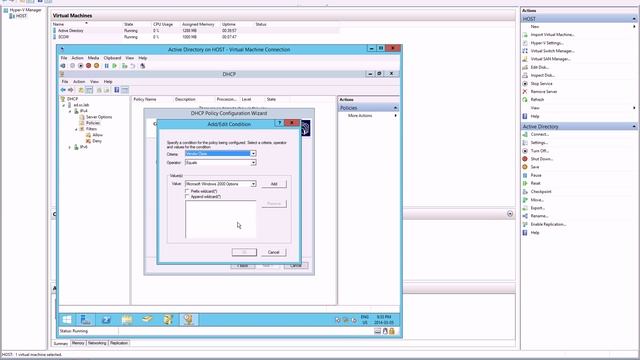This screenshot has height=360, width=640.
Task: Click Stop Service in Actions pane
Action: tap(541, 84)
